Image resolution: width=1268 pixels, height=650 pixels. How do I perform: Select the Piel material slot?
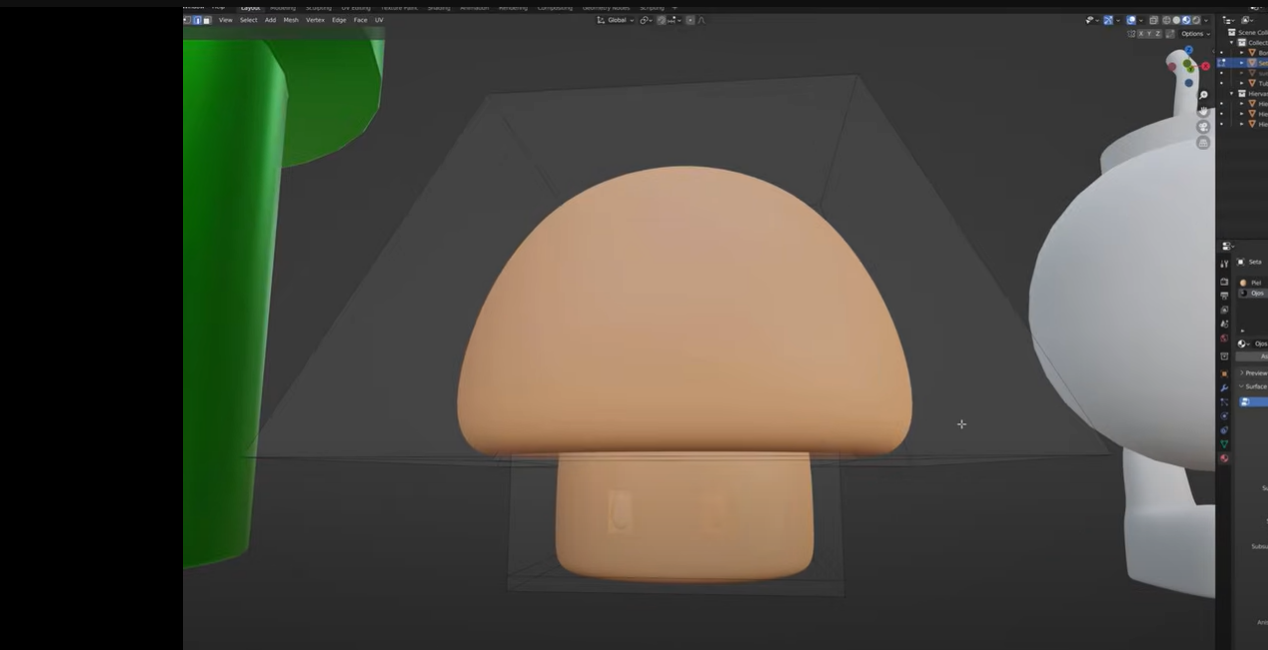[1253, 283]
